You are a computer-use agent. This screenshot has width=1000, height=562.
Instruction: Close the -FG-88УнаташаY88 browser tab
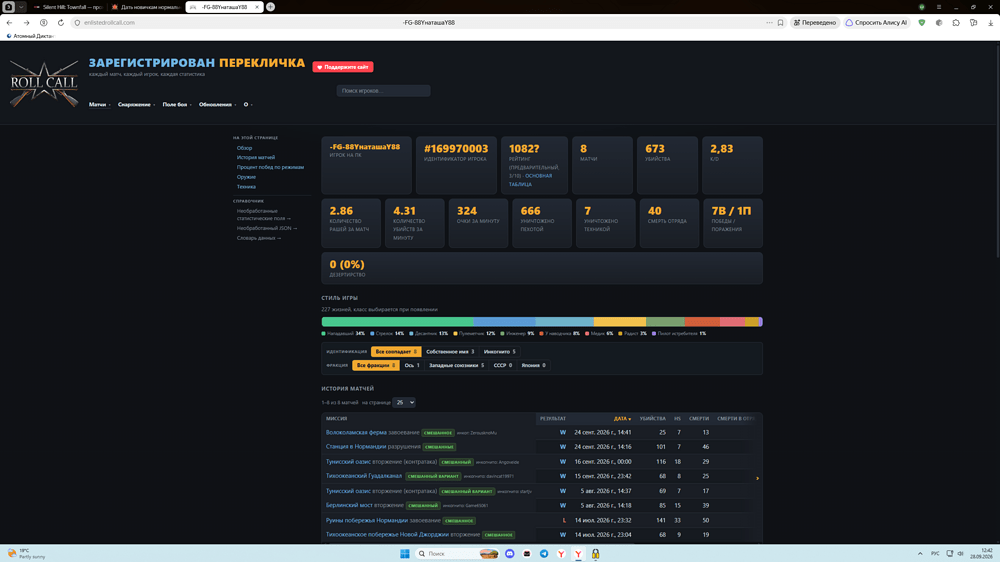point(257,7)
